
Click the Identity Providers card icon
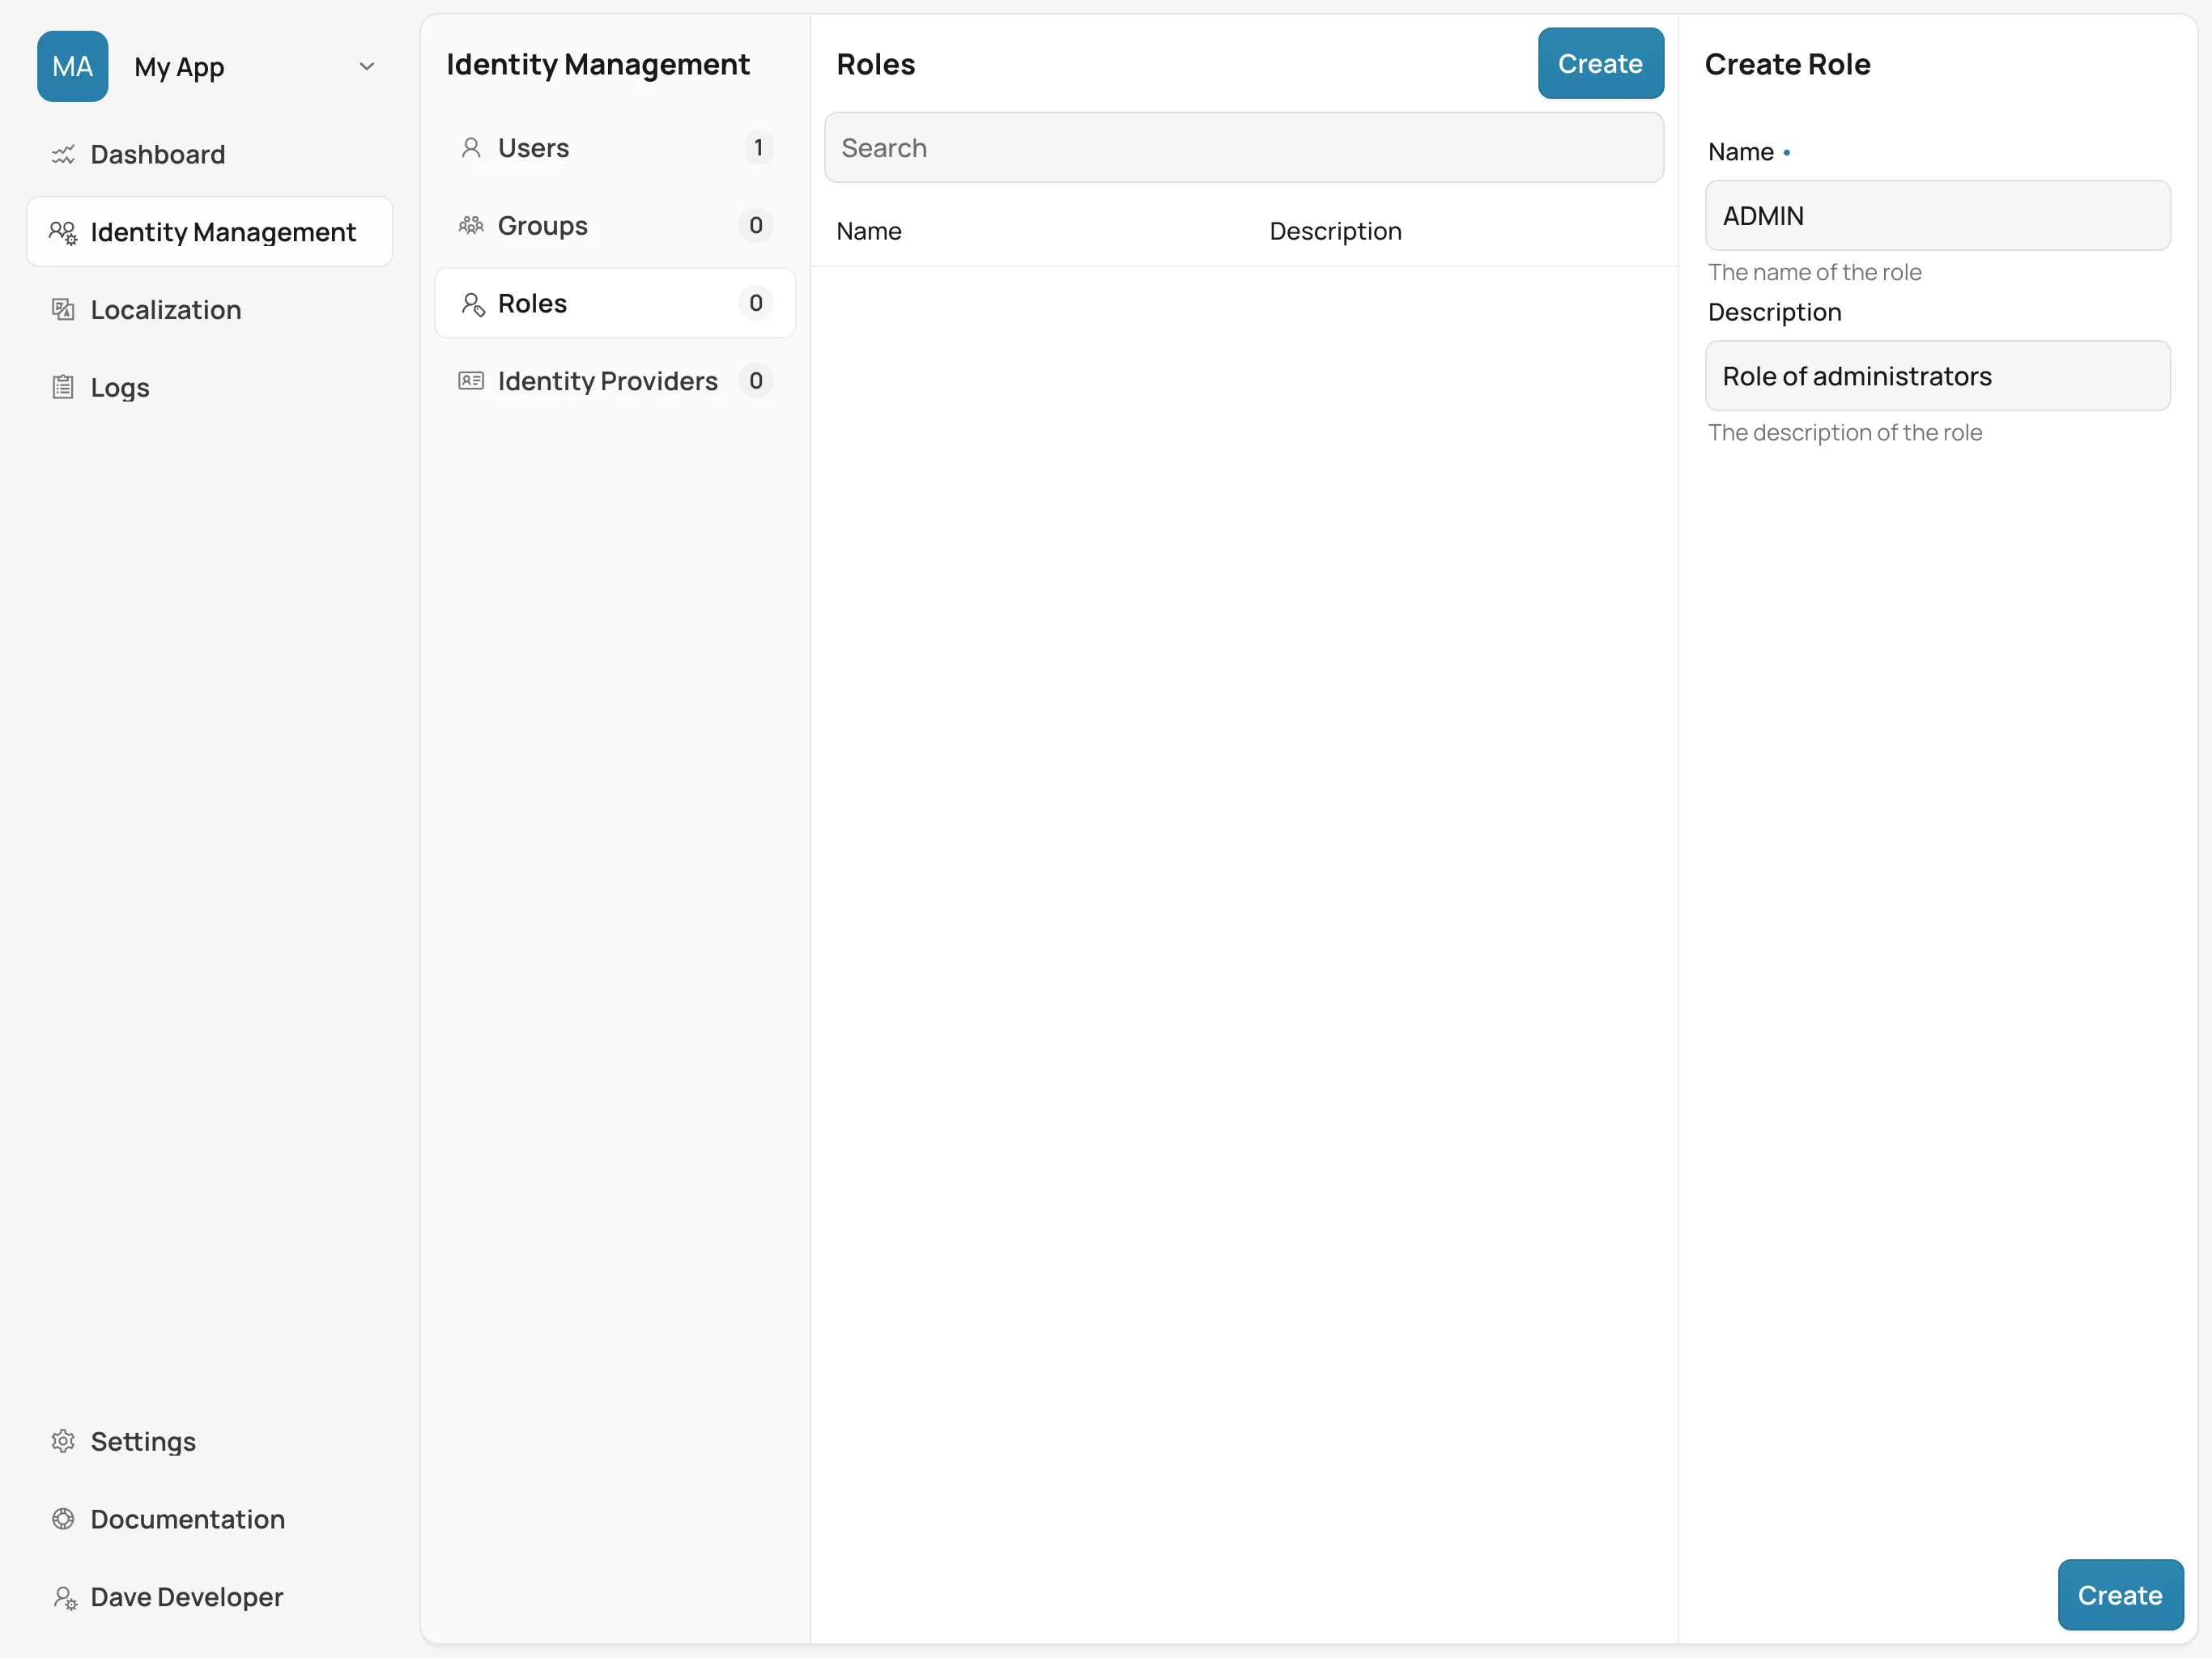tap(471, 381)
